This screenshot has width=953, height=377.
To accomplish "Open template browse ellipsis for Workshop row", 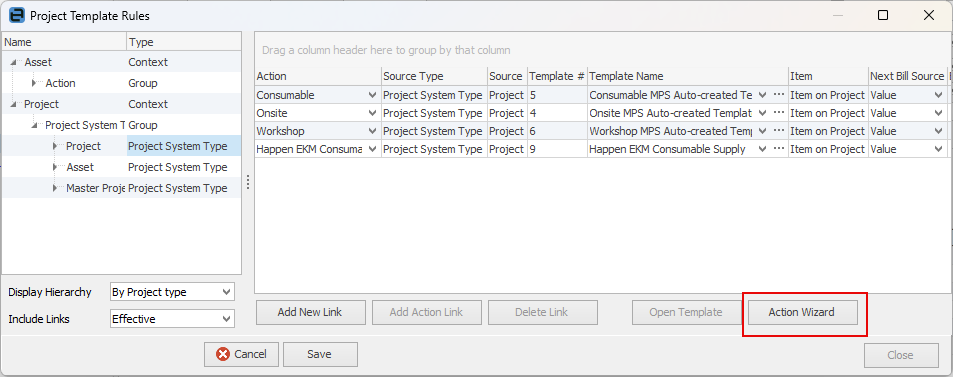I will coord(779,131).
